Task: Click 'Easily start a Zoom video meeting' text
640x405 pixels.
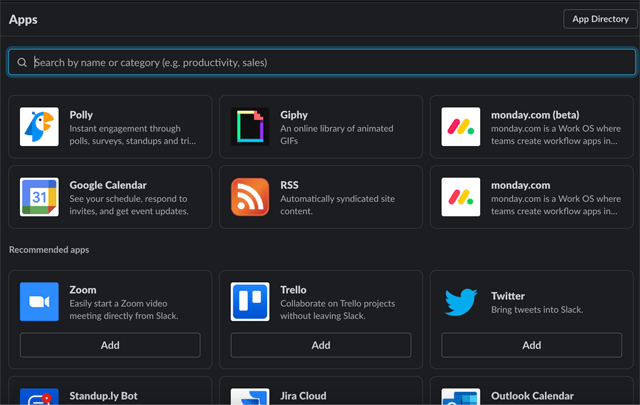Action: point(124,310)
